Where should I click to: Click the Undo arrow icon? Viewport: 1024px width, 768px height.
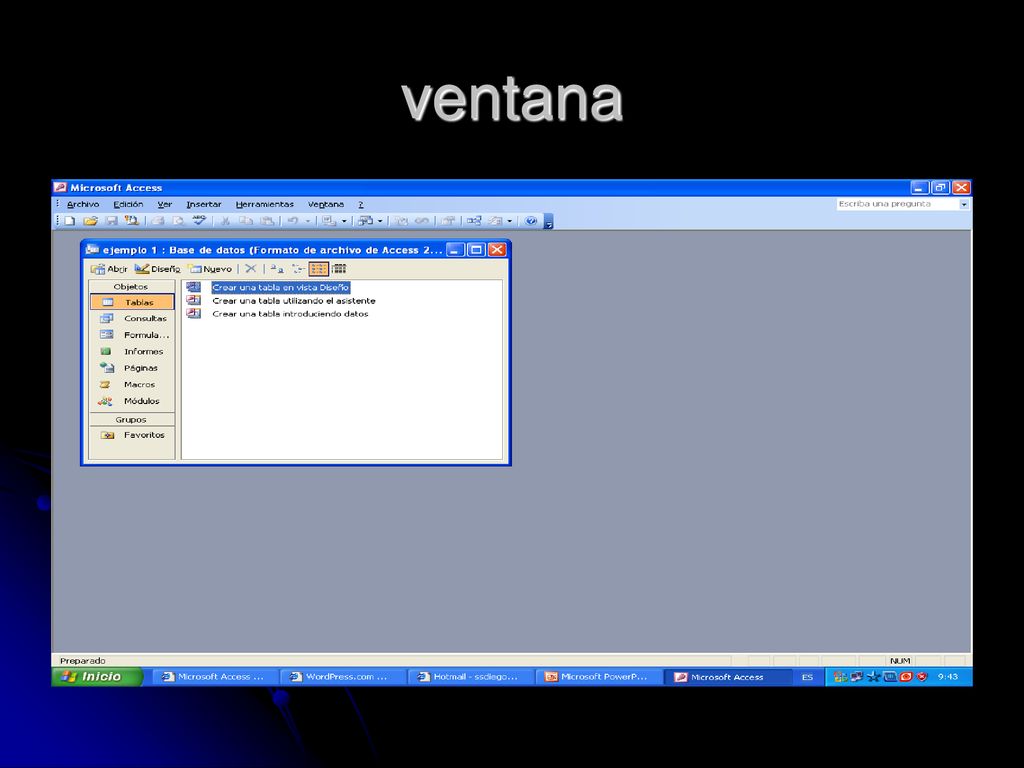pos(293,221)
